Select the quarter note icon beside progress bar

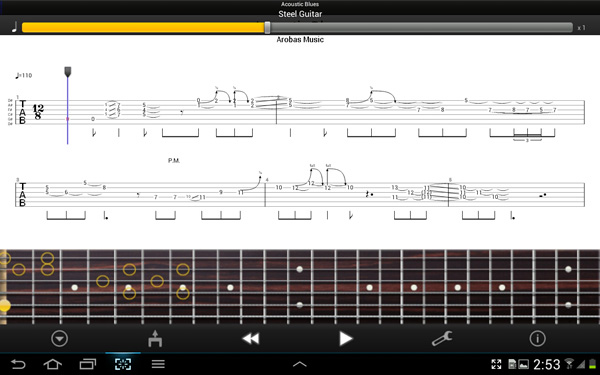[x=14, y=27]
